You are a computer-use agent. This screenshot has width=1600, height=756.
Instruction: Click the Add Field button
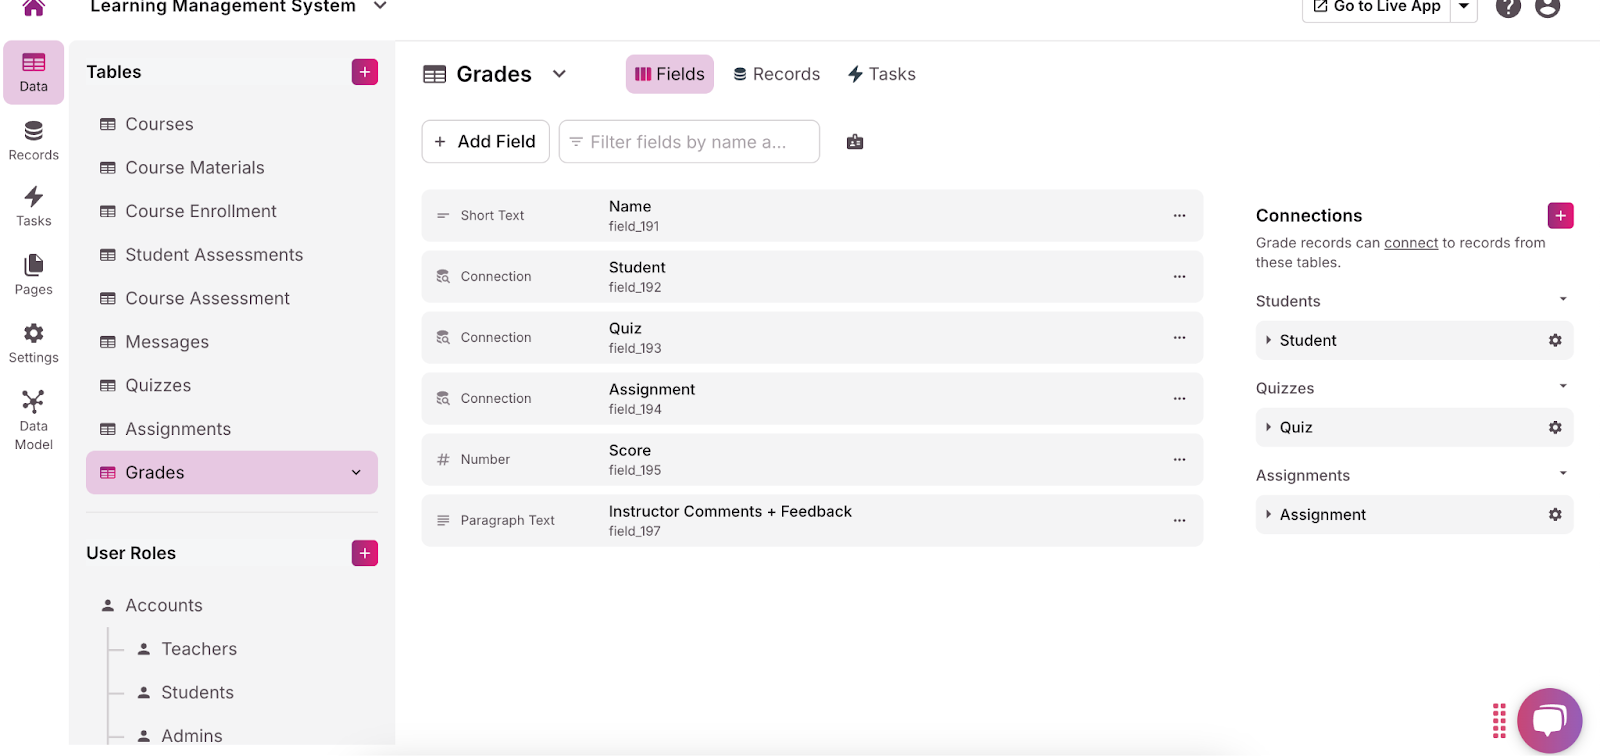(x=485, y=142)
